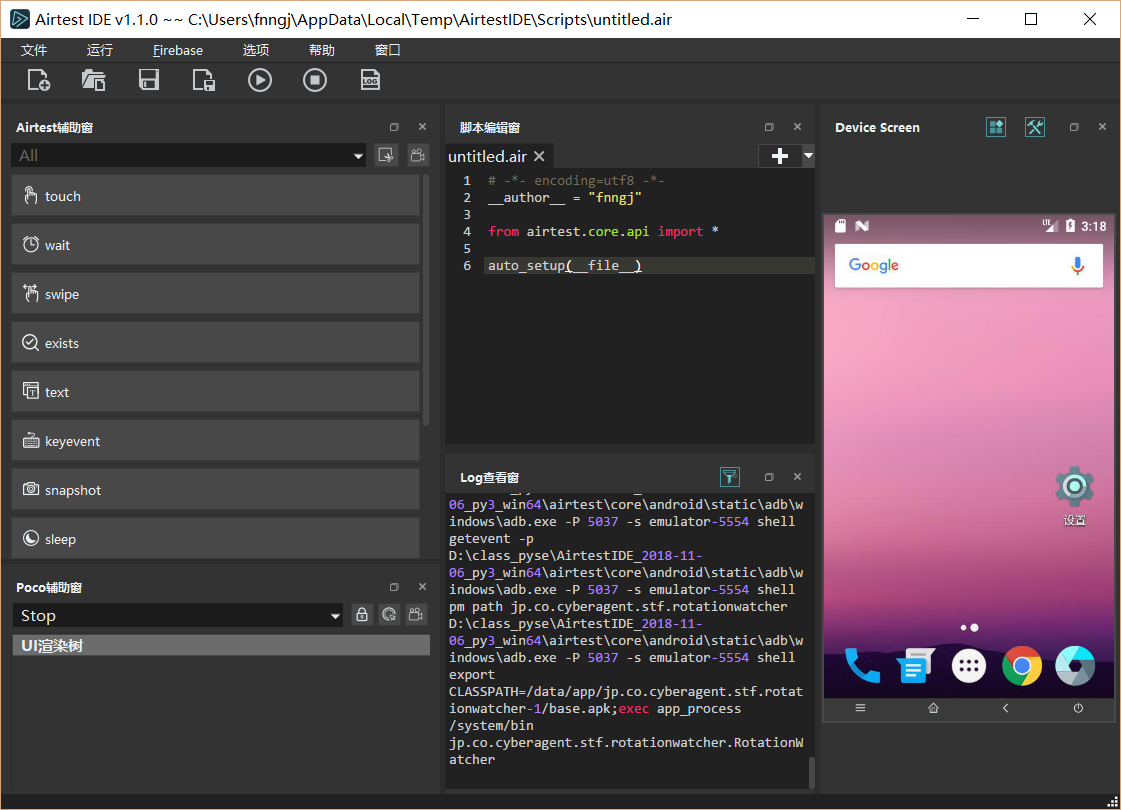Open the Poco mode 'Stop' dropdown
The width and height of the screenshot is (1121, 810).
pyautogui.click(x=336, y=616)
